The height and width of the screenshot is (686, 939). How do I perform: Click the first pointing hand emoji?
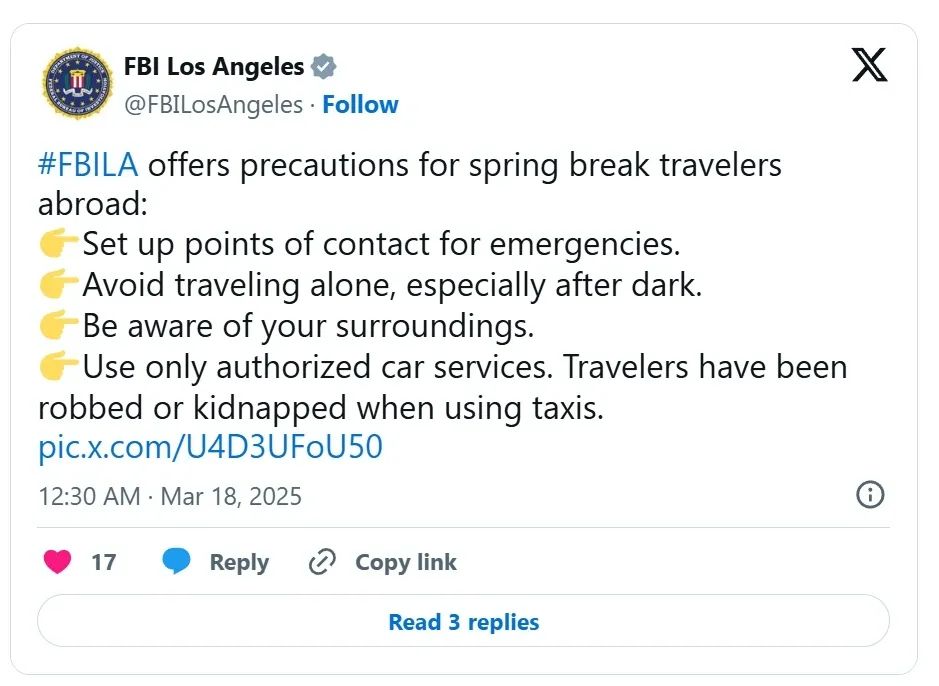[x=58, y=244]
